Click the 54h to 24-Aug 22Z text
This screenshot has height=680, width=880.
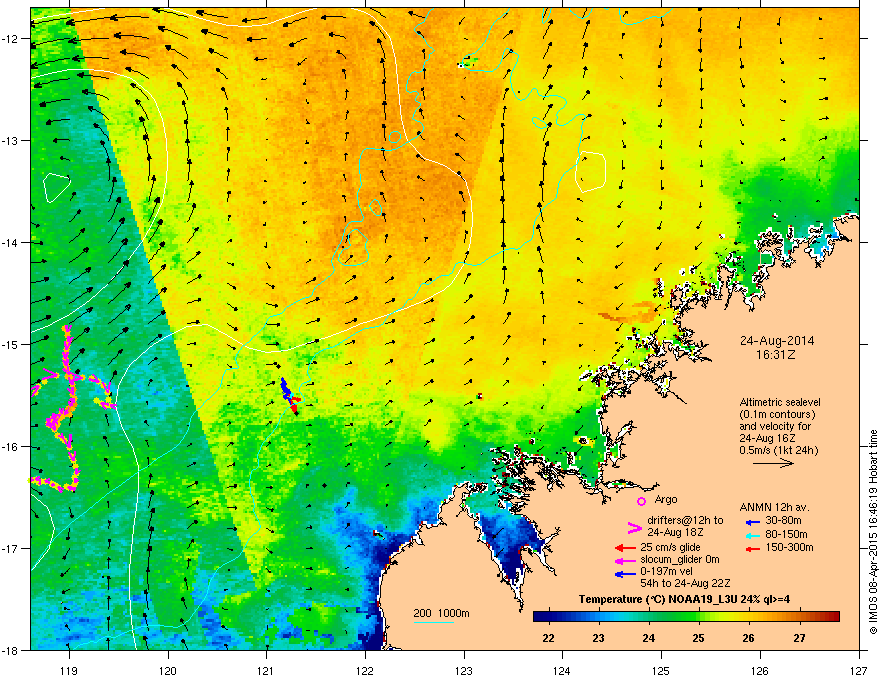click(x=685, y=583)
